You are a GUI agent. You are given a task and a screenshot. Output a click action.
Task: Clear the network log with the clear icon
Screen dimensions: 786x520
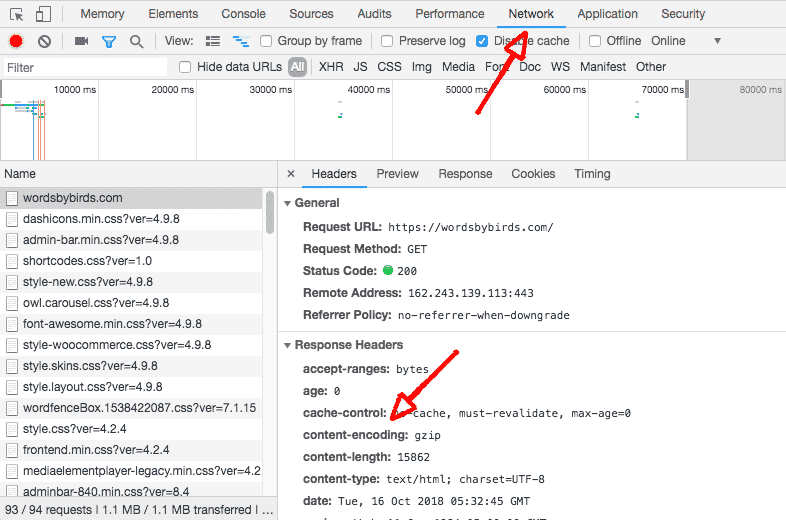click(44, 41)
